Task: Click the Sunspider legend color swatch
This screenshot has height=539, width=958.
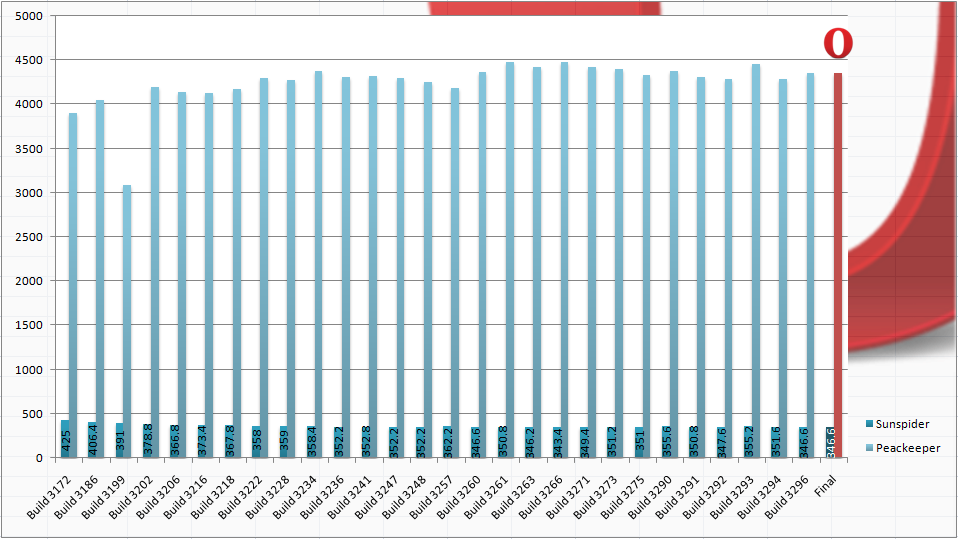Action: 867,425
